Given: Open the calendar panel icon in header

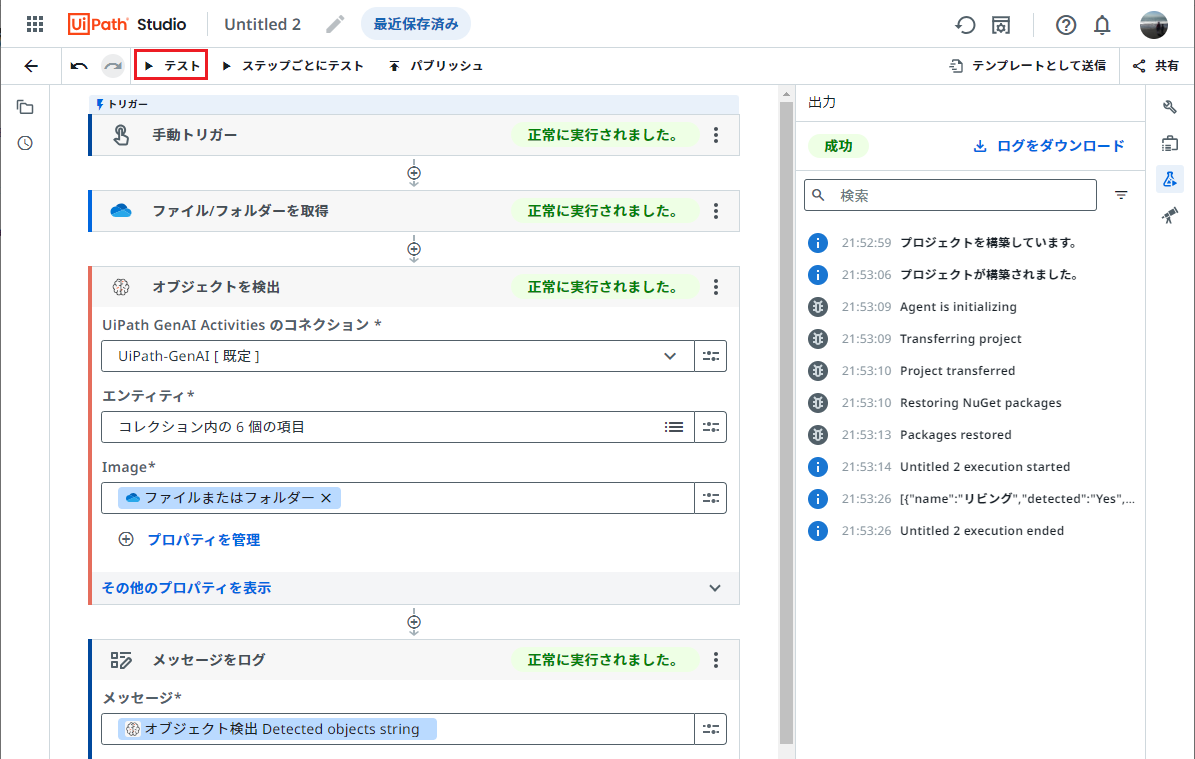Looking at the screenshot, I should coord(1001,25).
